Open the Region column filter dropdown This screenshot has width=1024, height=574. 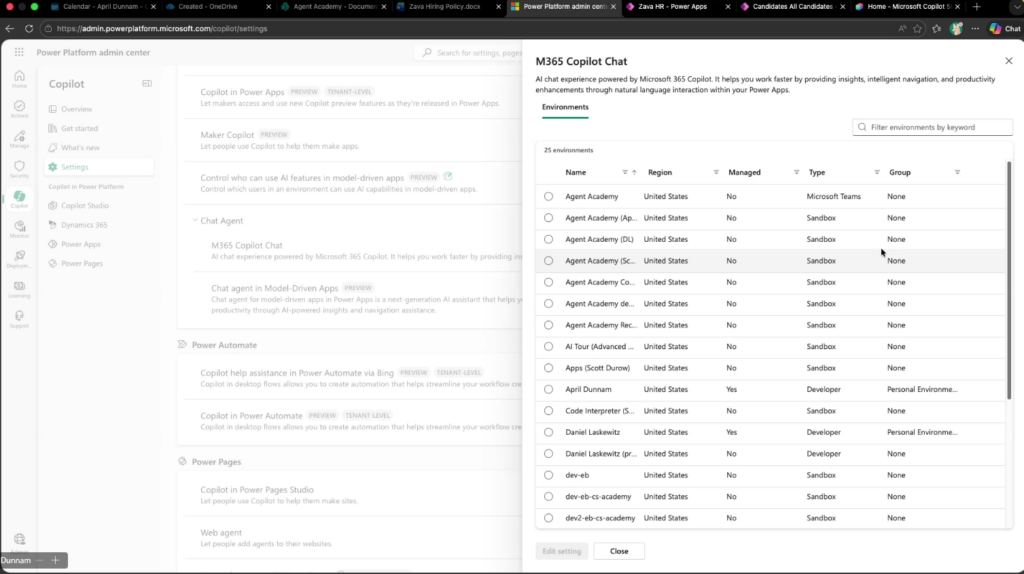(716, 172)
